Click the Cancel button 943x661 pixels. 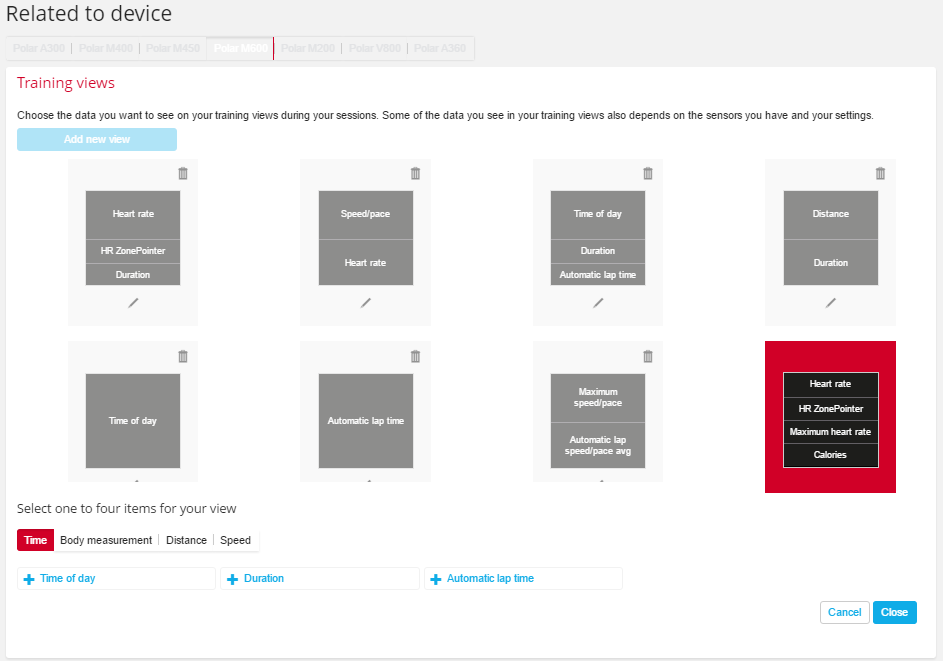pyautogui.click(x=844, y=612)
